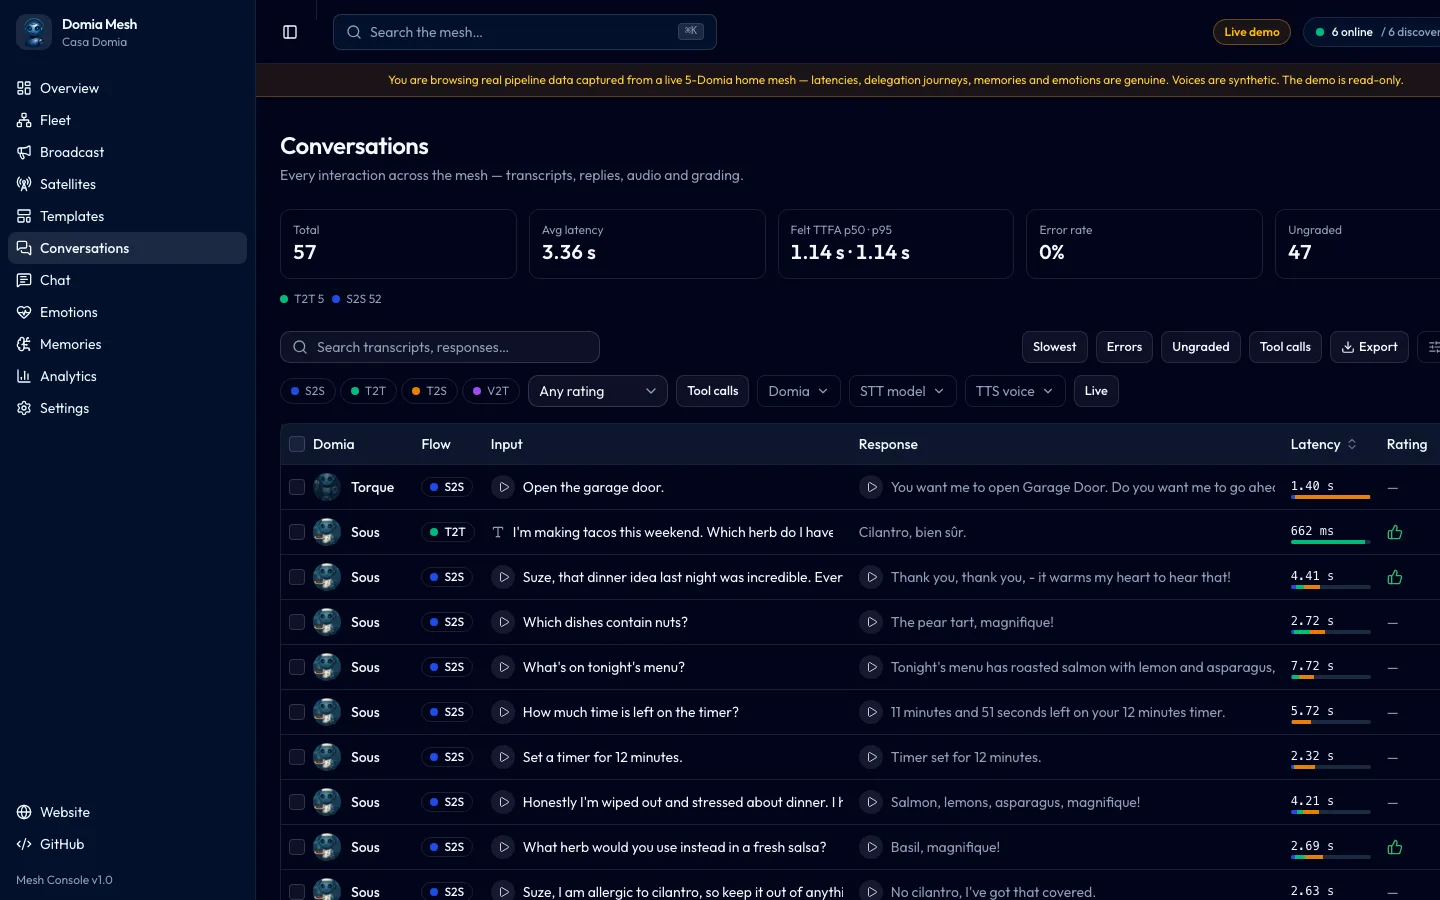Toggle the Live button
Image resolution: width=1440 pixels, height=900 pixels.
pos(1096,391)
